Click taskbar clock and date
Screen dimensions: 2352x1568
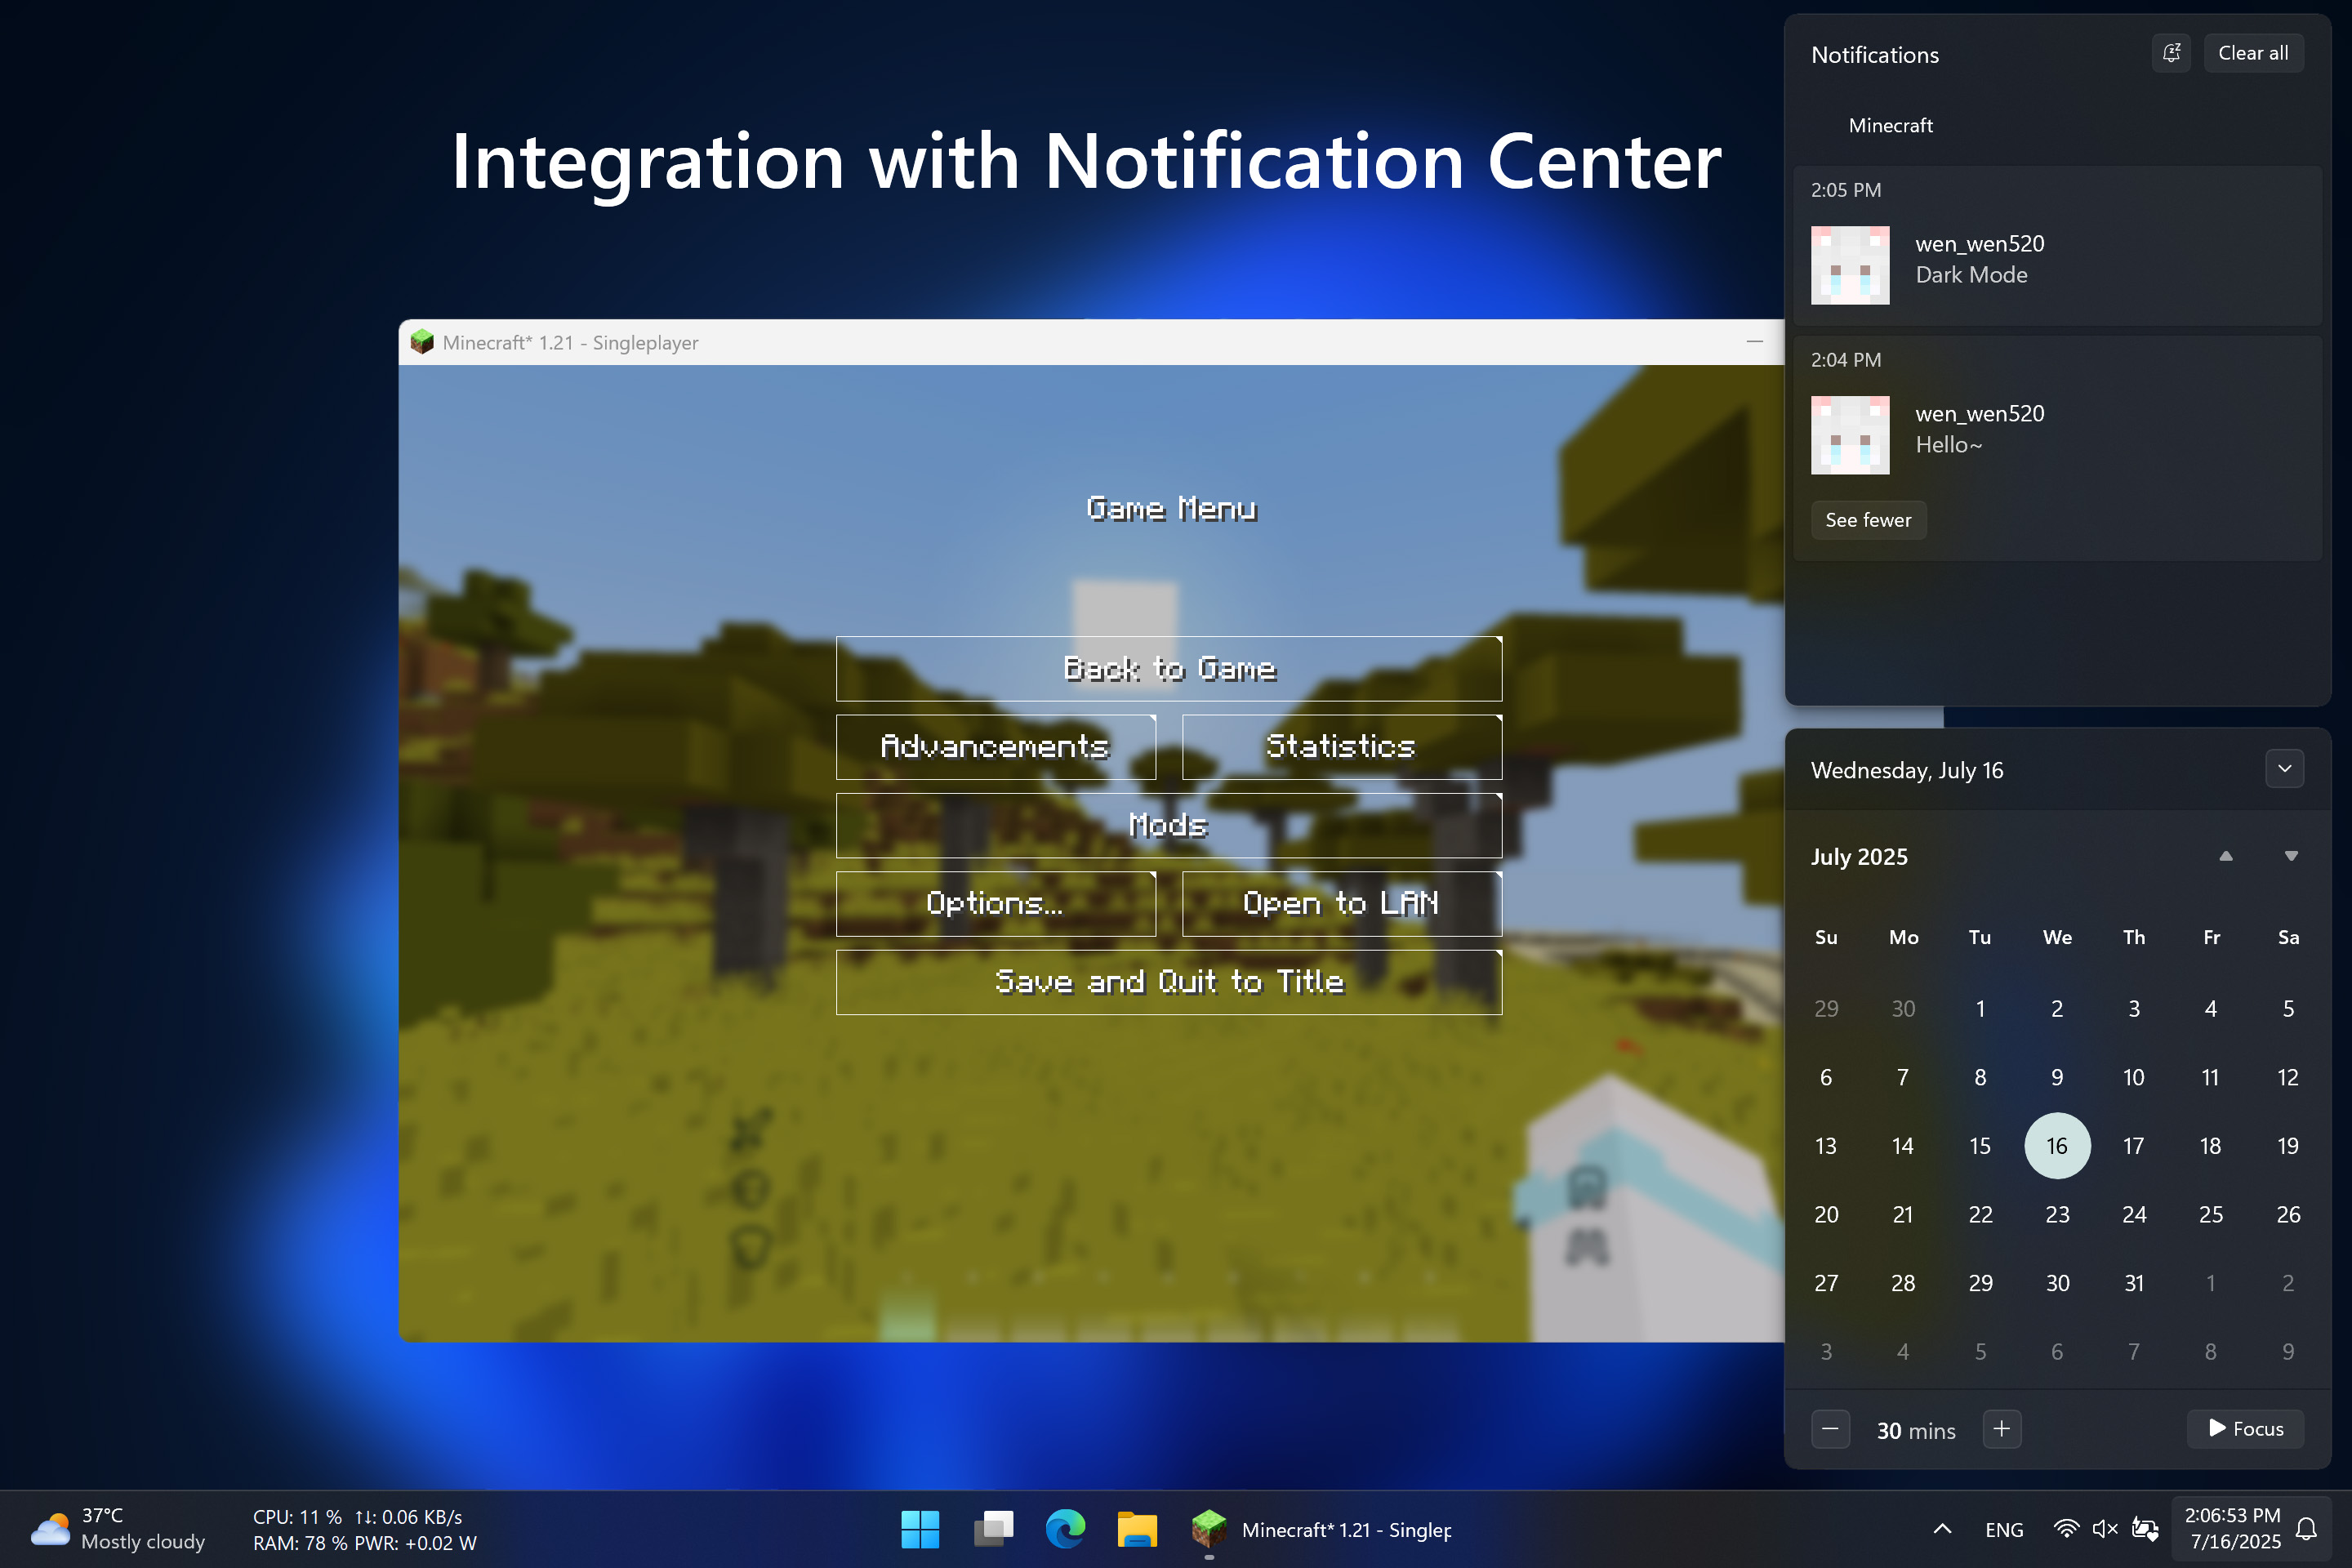(2232, 1529)
